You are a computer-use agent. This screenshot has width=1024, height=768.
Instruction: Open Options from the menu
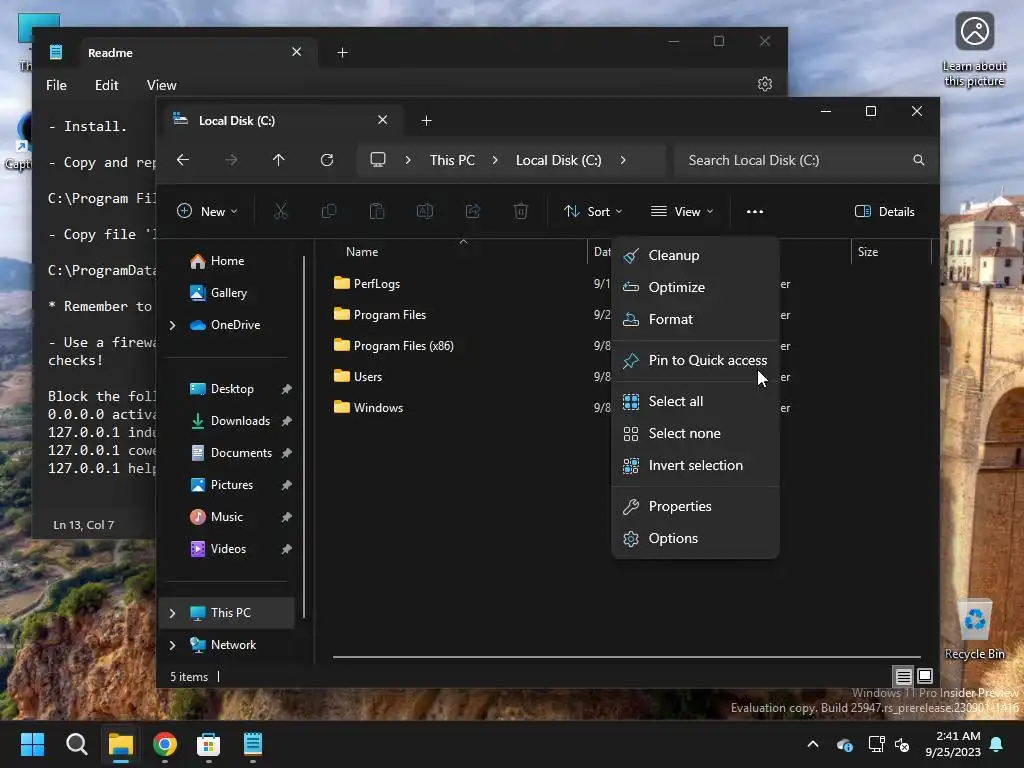click(696, 539)
